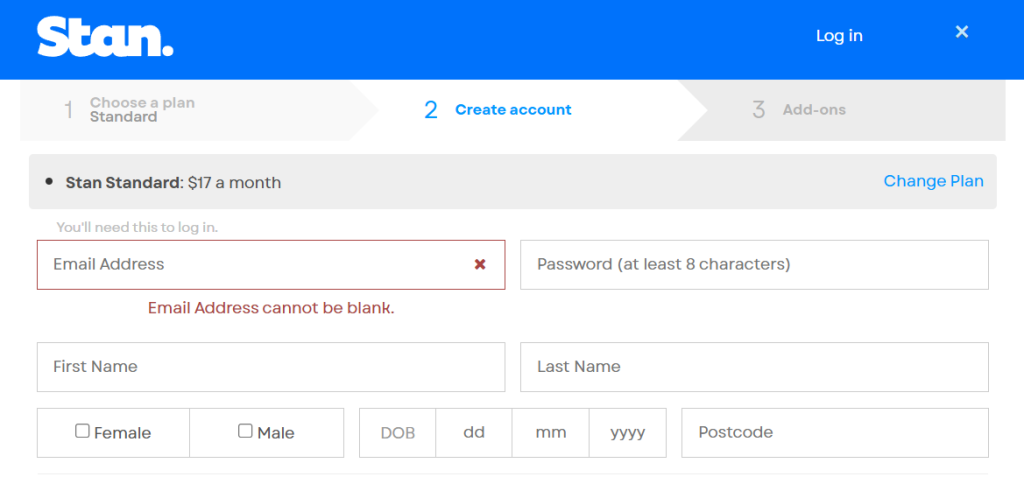Click the 'Stan Standard: $17 a month' text

173,182
